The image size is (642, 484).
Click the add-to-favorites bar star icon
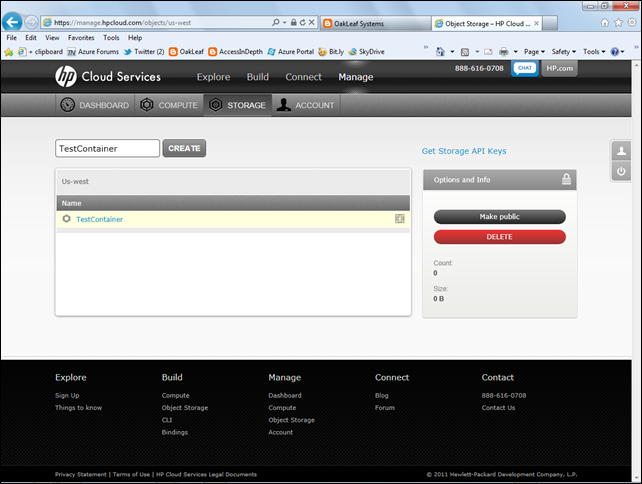pyautogui.click(x=9, y=52)
